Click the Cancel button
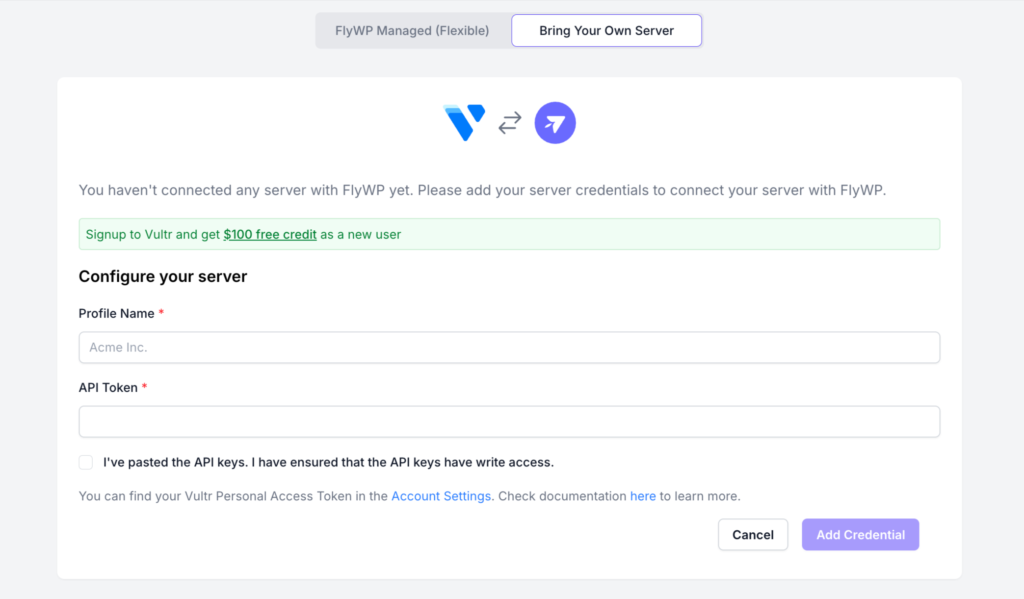 coord(753,535)
